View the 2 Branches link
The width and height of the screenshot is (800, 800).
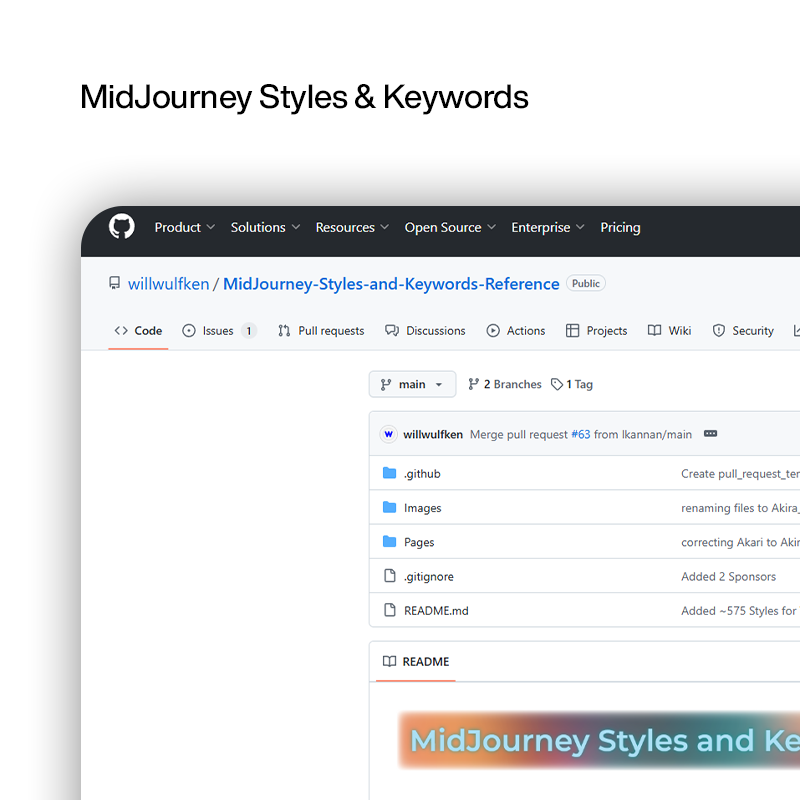pos(505,384)
